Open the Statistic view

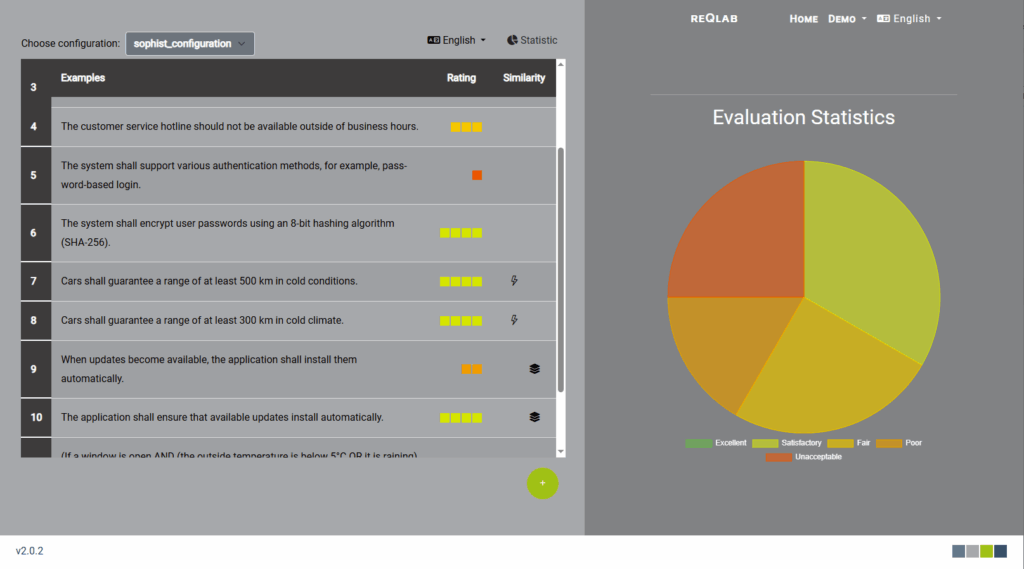point(532,41)
